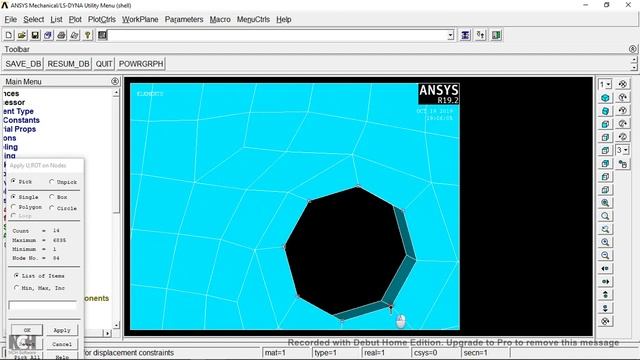The image size is (640, 360).
Task: Open the WorkPlane menu
Action: (140, 19)
